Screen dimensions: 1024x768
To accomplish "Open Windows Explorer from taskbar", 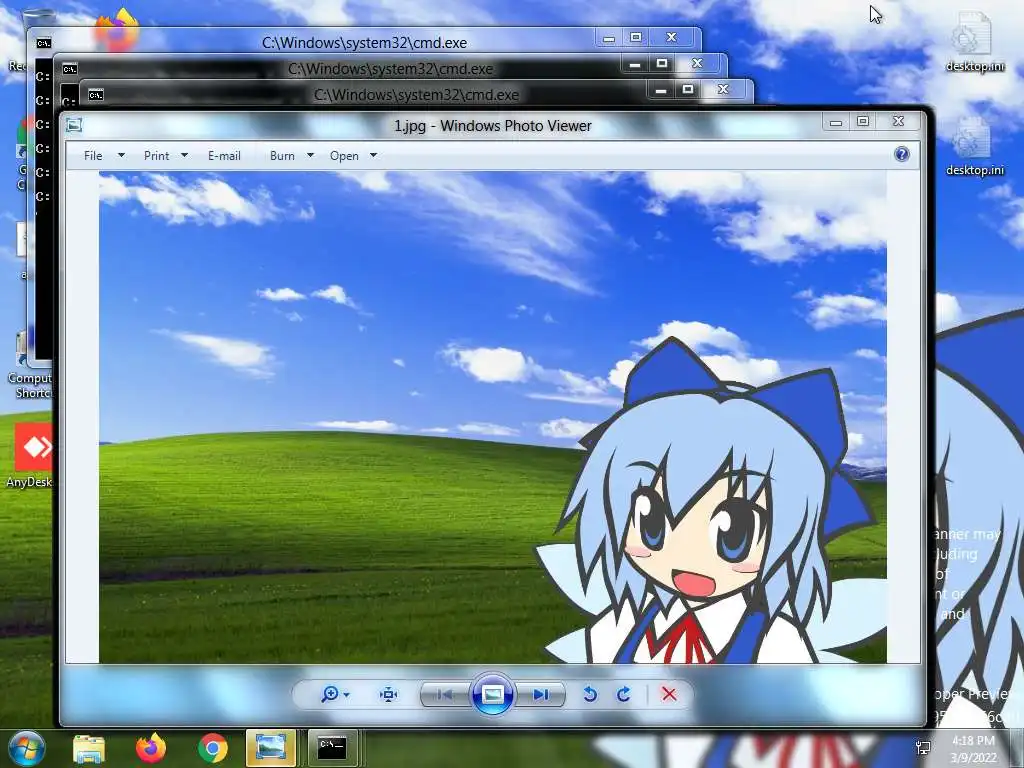I will (x=89, y=748).
